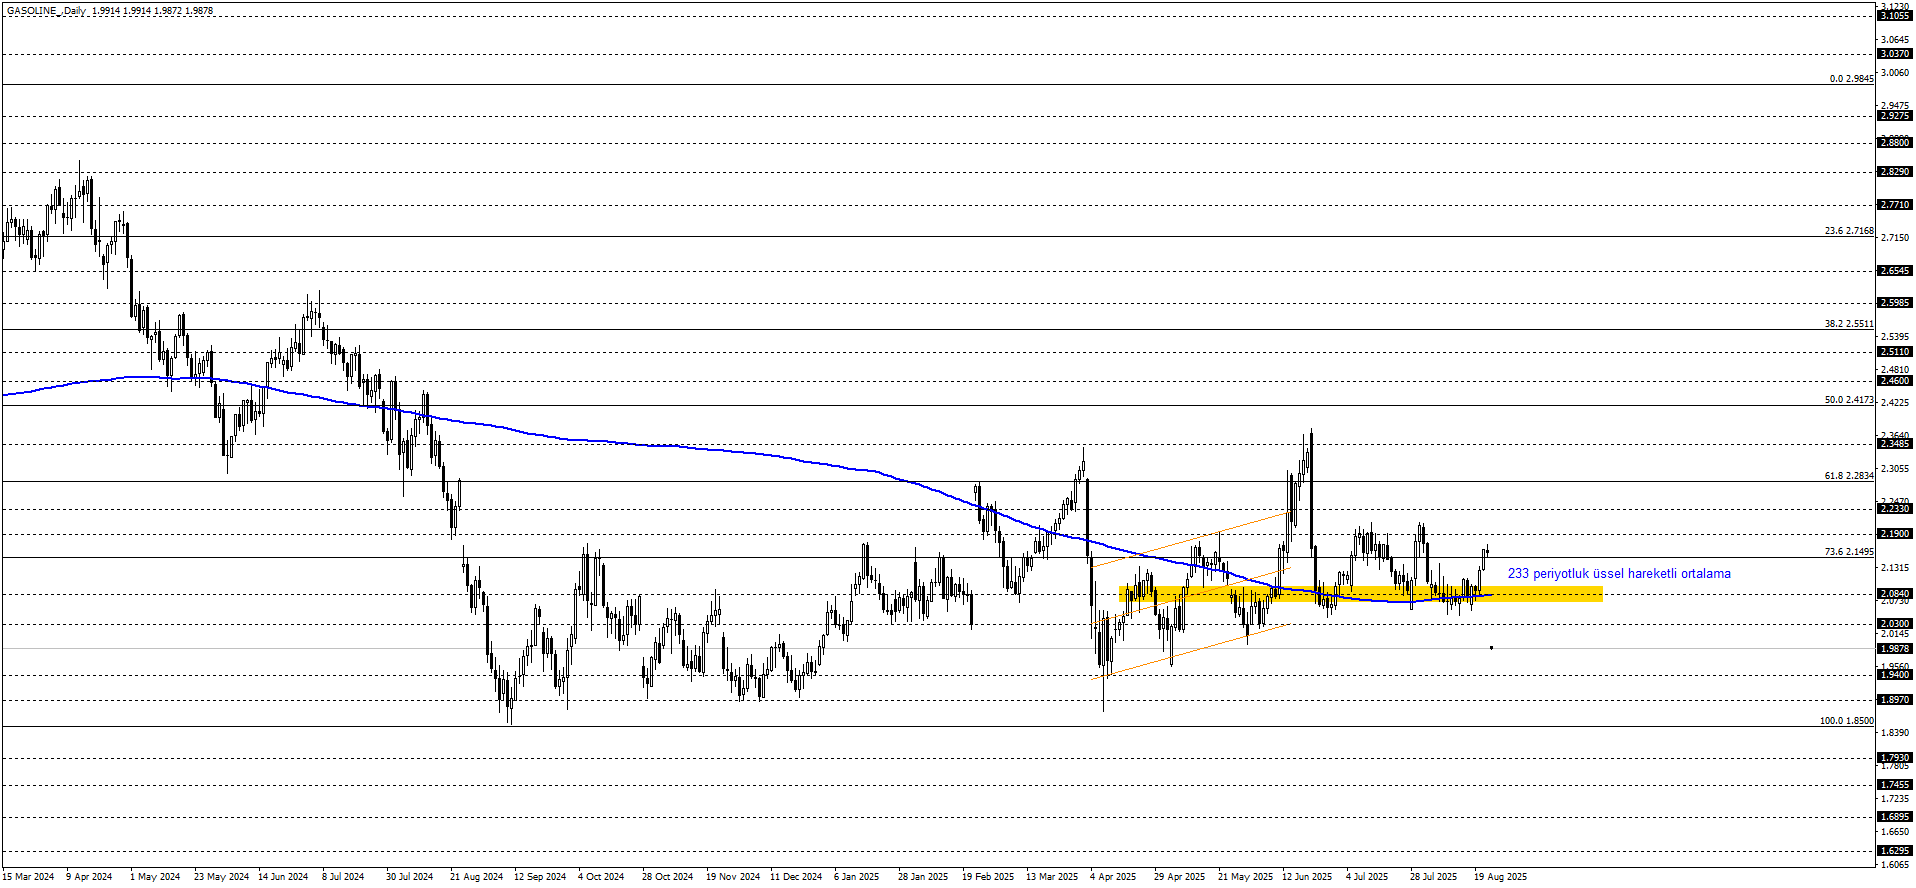Click the '4 Apr 2025' date label

pyautogui.click(x=1113, y=877)
